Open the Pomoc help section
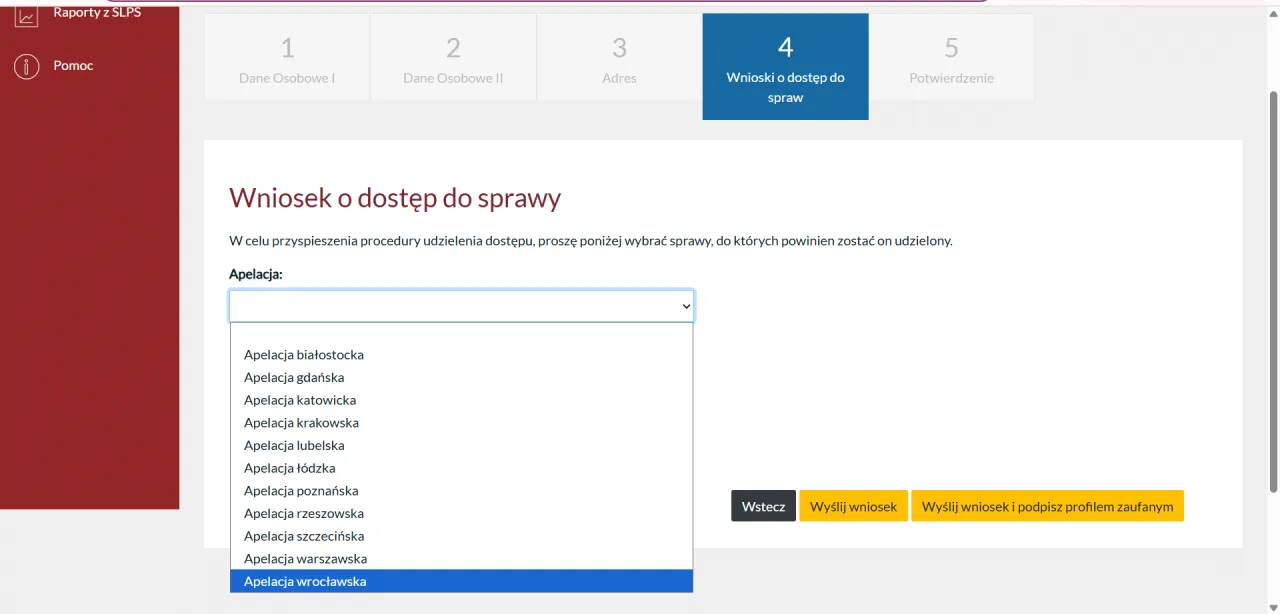Viewport: 1280px width, 614px height. pos(71,65)
